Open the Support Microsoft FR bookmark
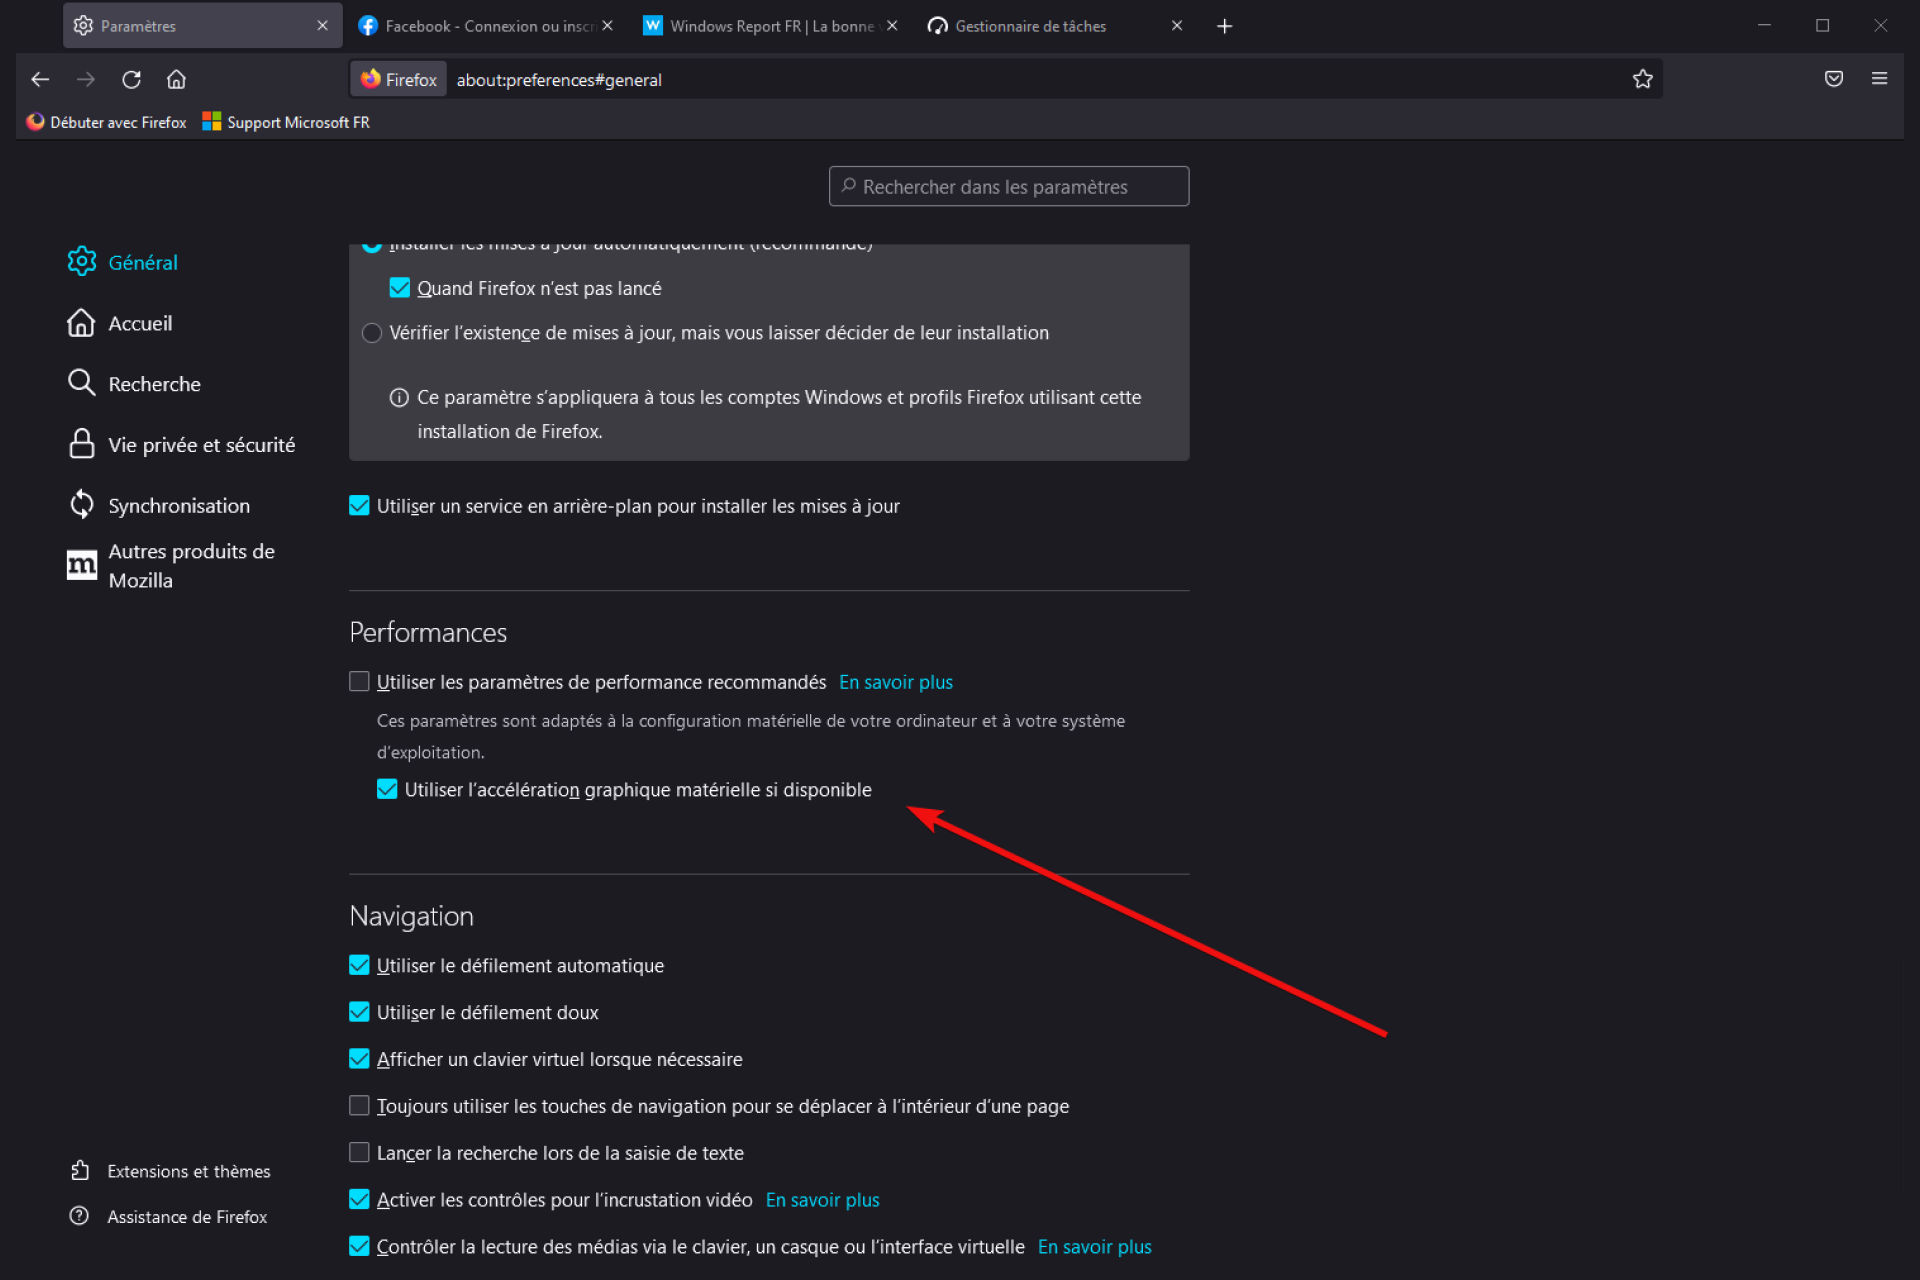 [286, 122]
